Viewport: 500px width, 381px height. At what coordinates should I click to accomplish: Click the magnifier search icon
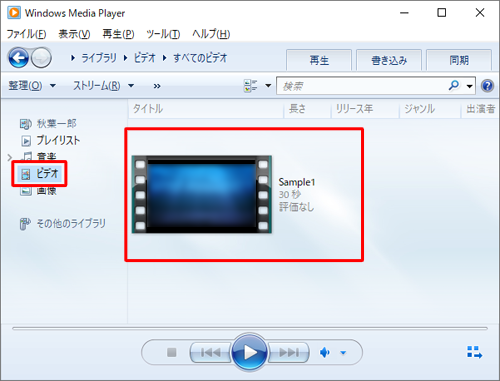click(454, 86)
